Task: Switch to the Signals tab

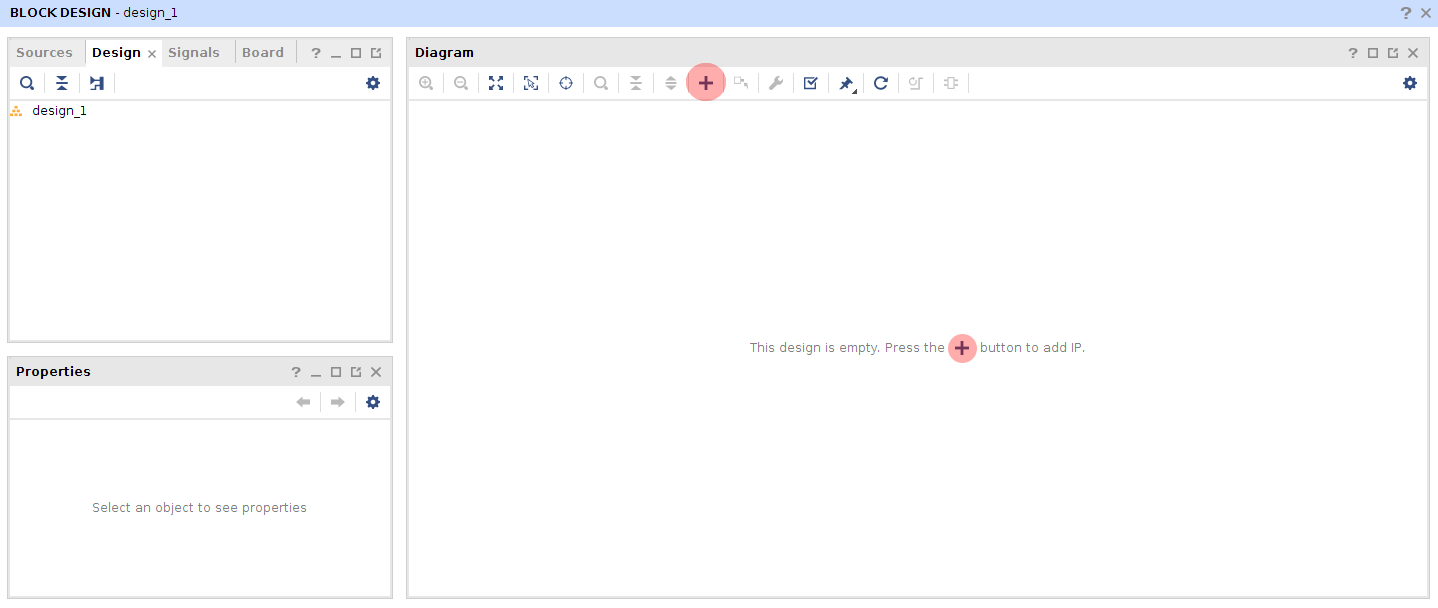Action: (x=194, y=53)
